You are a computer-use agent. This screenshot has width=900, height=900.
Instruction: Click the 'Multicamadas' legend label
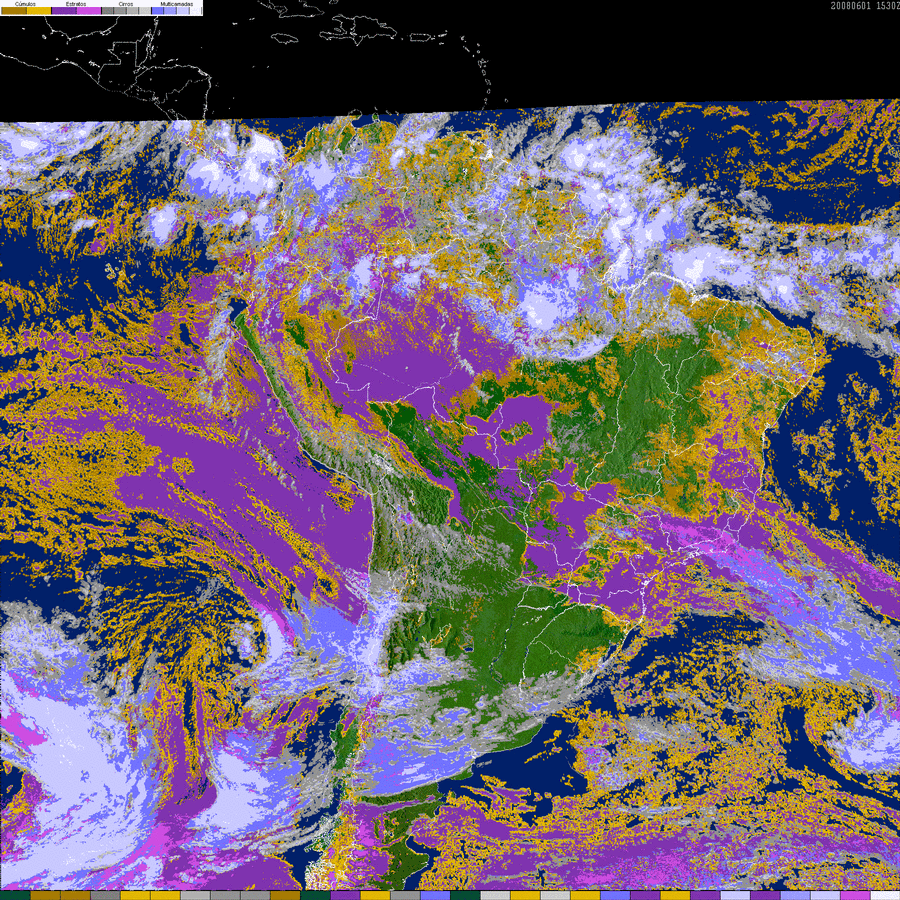(177, 4)
